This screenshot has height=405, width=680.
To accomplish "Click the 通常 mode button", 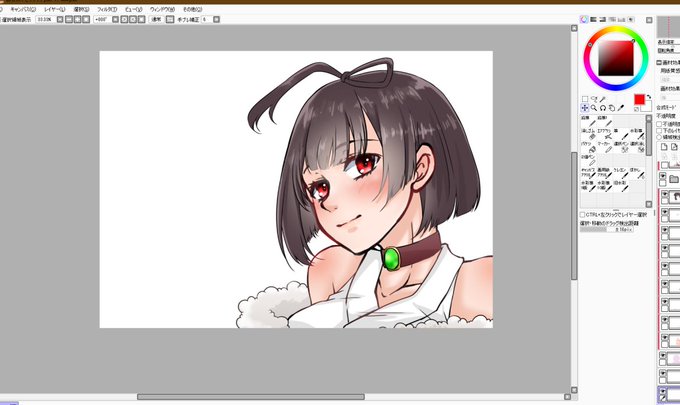I will (x=156, y=20).
